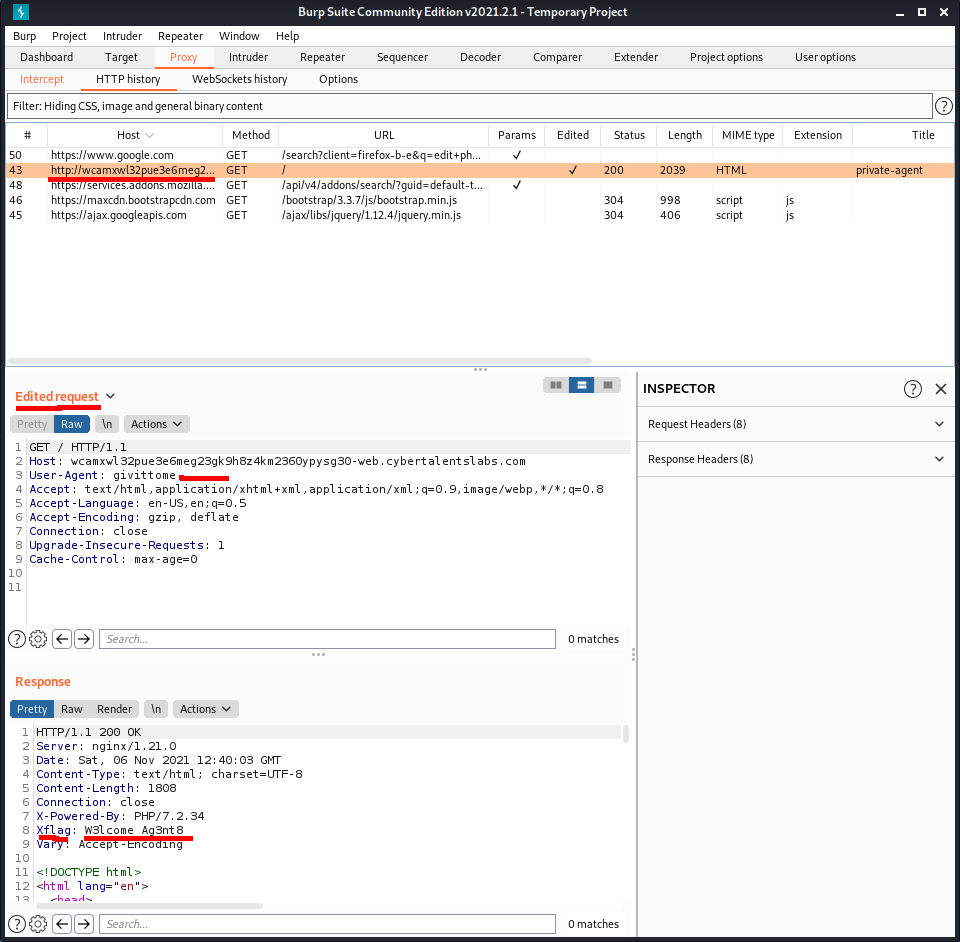Open proxy Options sub-tab
The width and height of the screenshot is (960, 942).
point(338,79)
